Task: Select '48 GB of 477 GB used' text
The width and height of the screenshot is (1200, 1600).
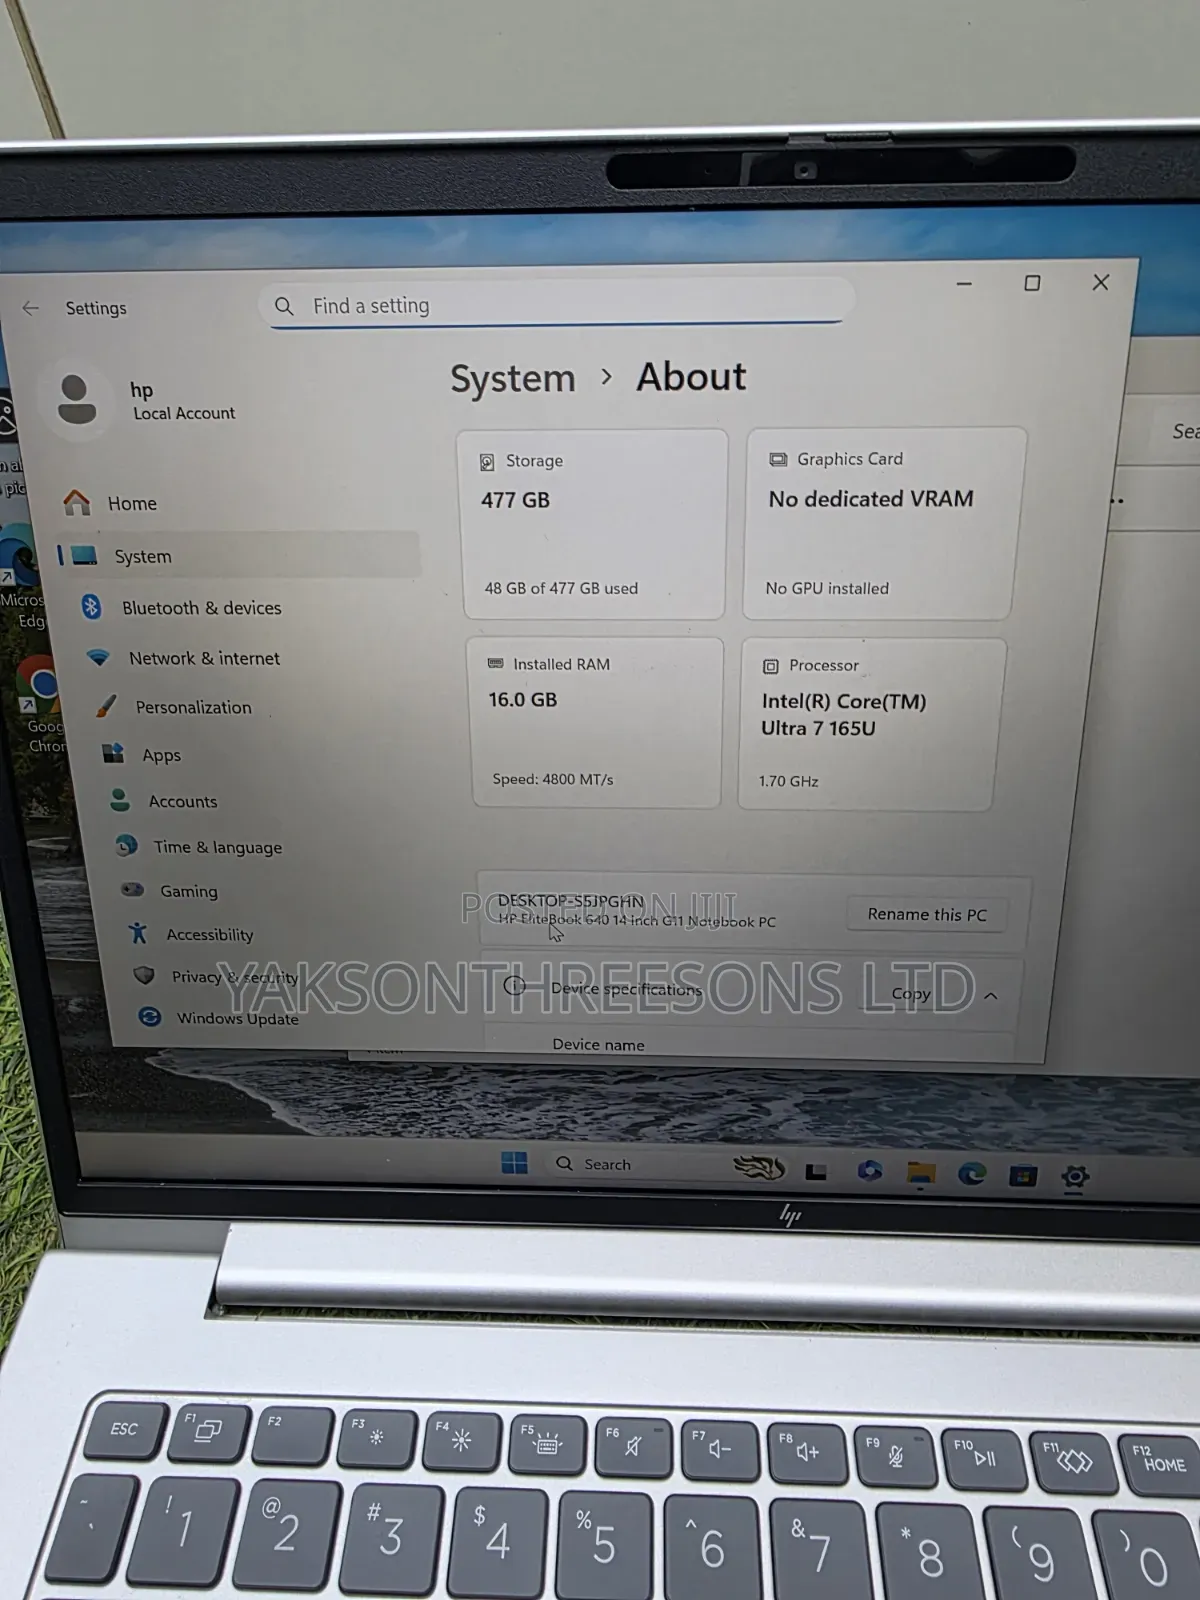Action: click(561, 588)
